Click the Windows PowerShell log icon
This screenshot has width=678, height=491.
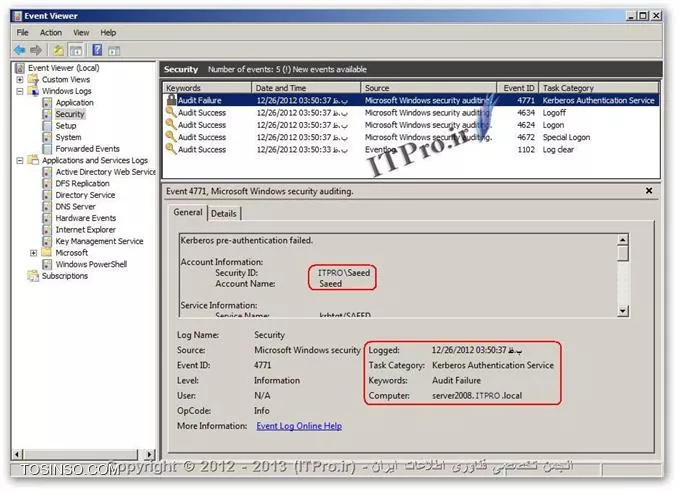[x=48, y=265]
